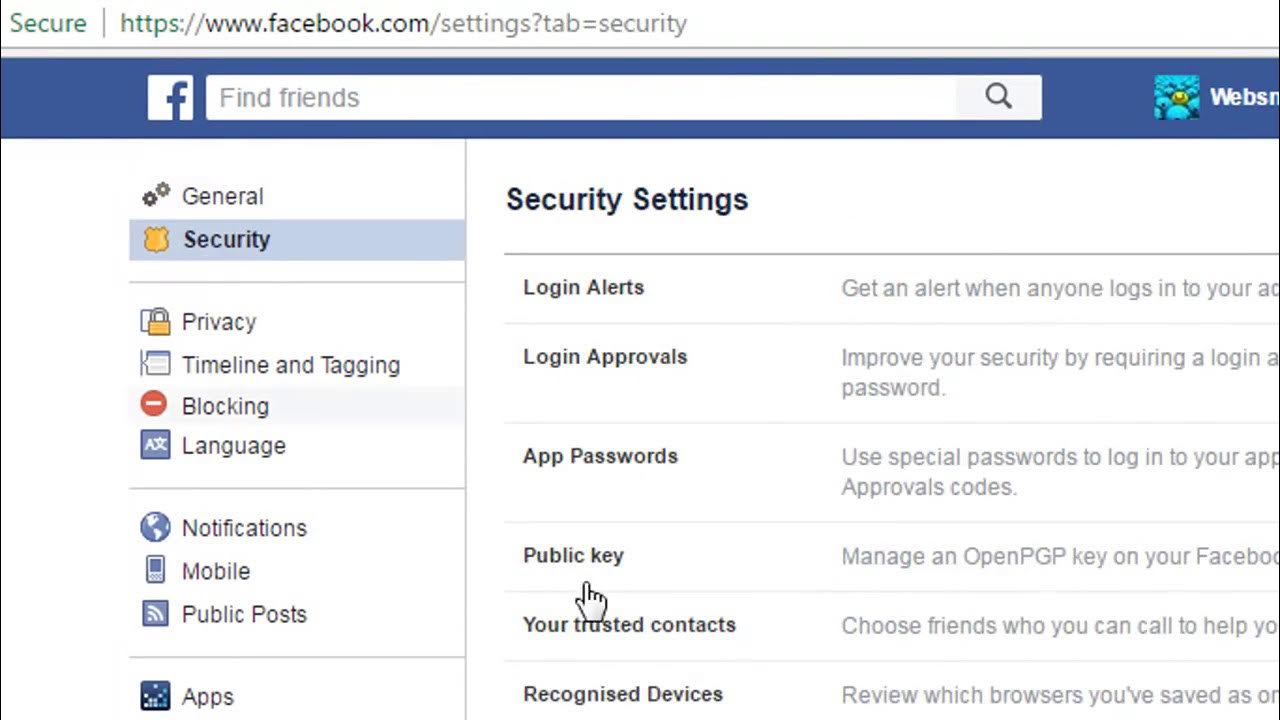Click the General settings gear icon
1280x720 pixels.
click(x=155, y=196)
